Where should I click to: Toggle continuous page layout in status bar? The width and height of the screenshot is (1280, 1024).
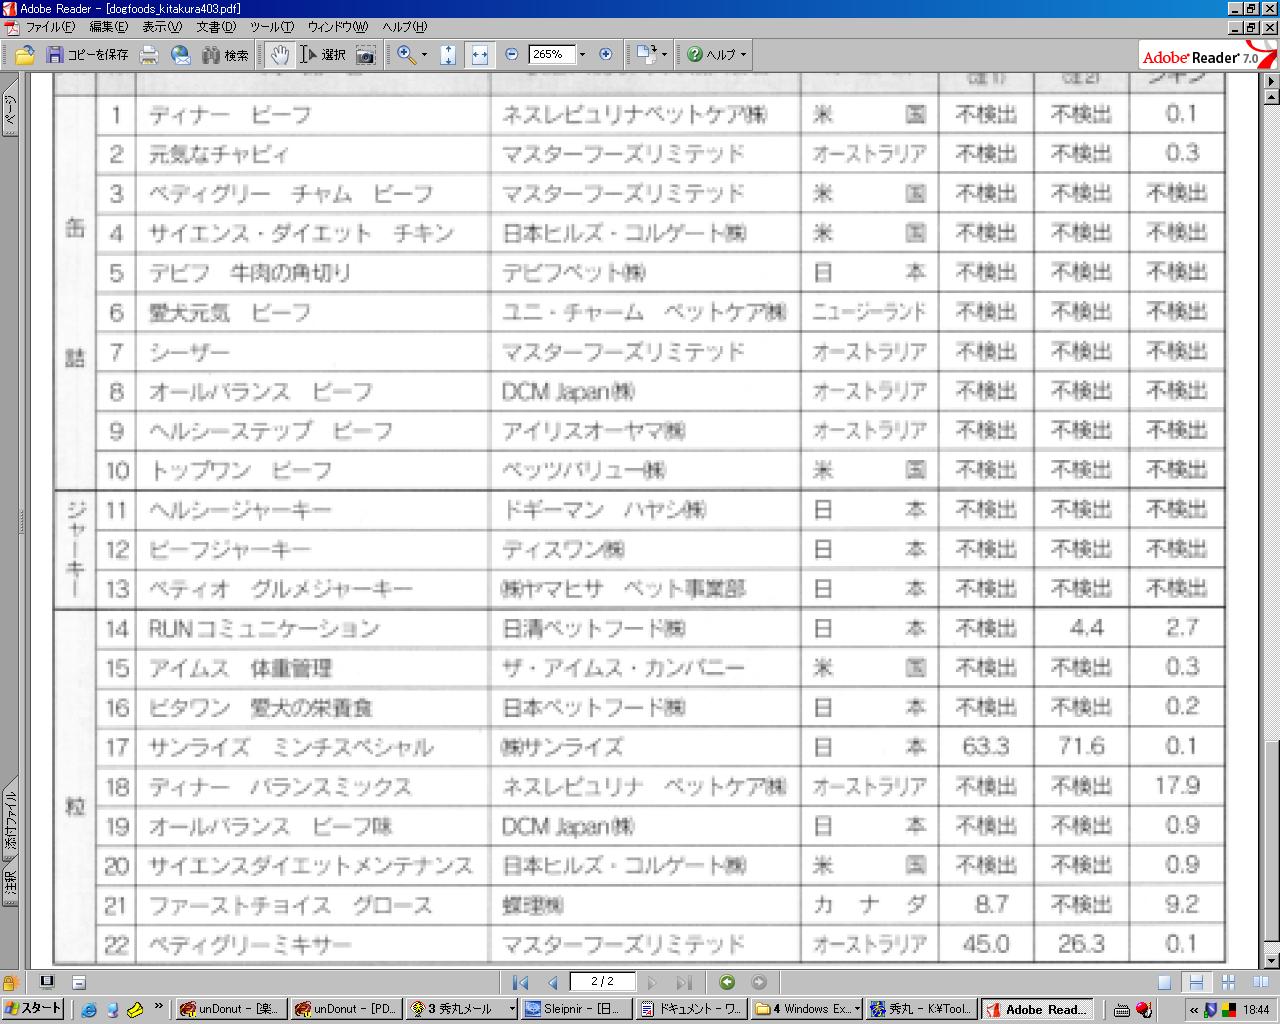coord(1195,982)
